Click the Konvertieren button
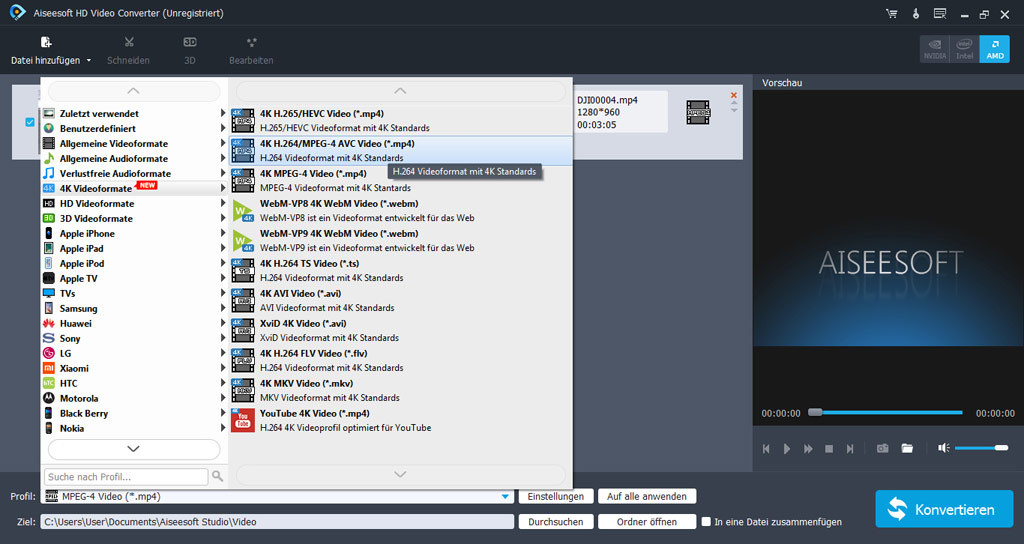The image size is (1024, 544). coord(943,509)
